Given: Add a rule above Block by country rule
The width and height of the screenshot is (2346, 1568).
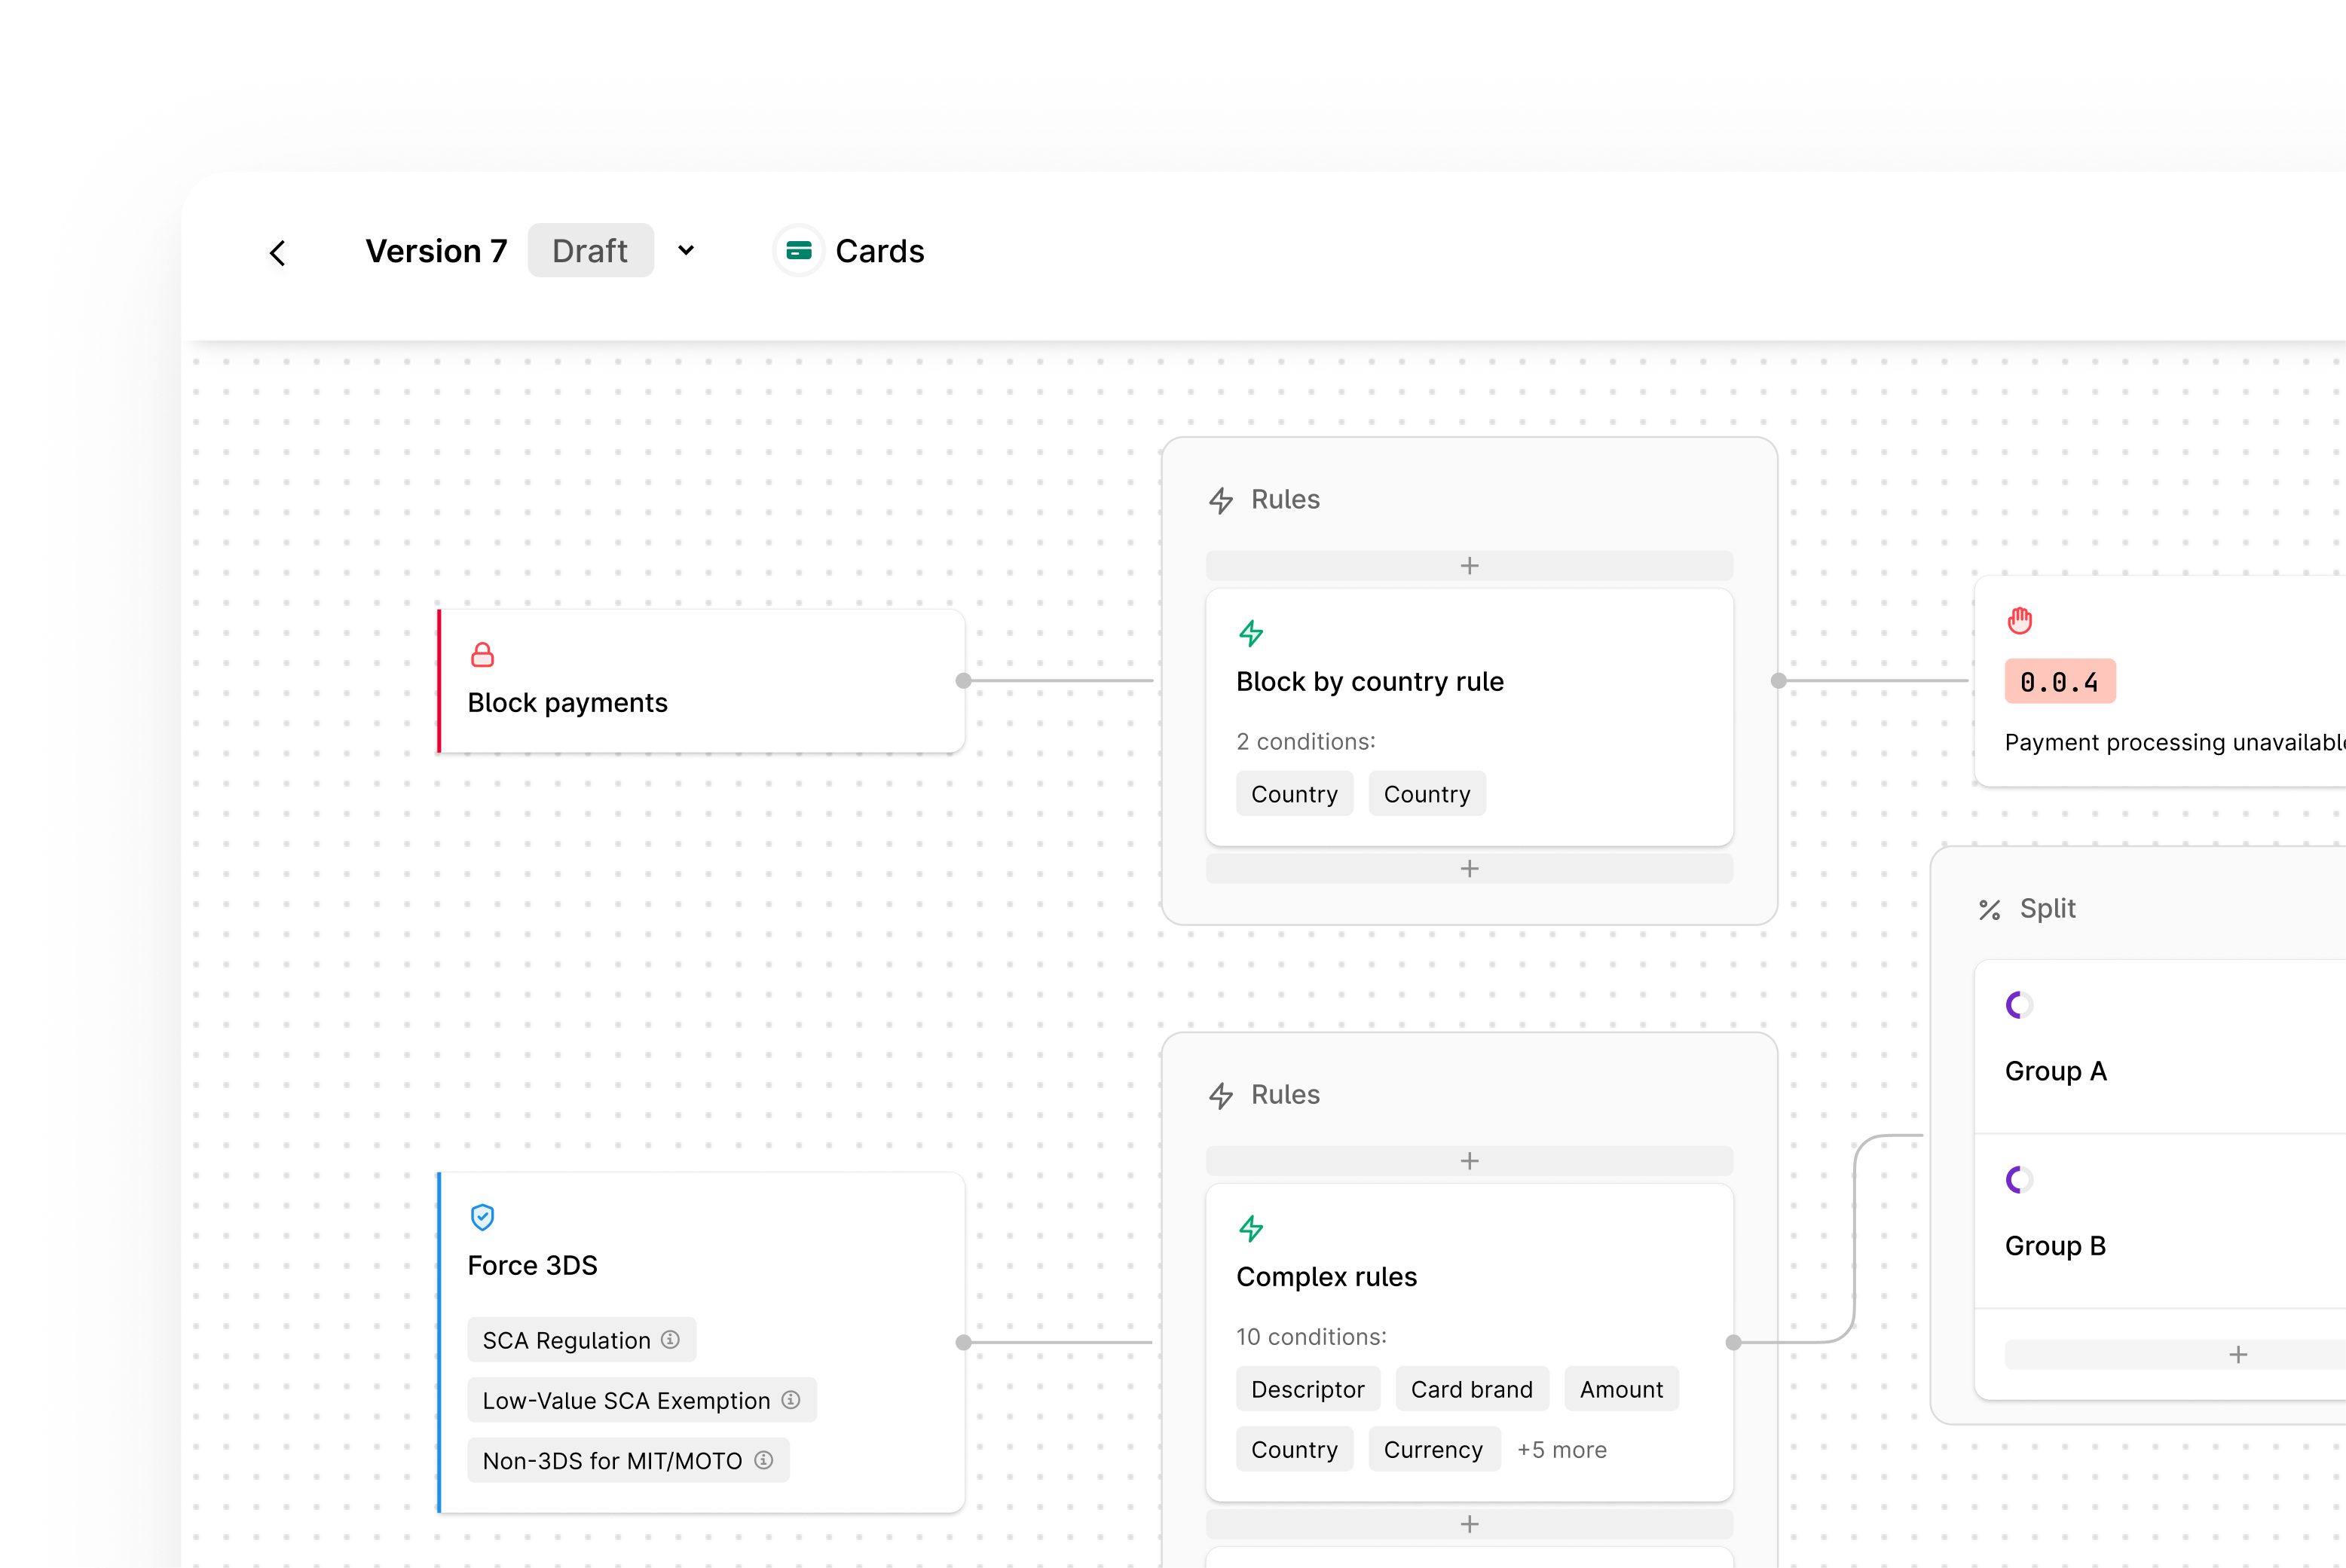Looking at the screenshot, I should click(x=1469, y=565).
